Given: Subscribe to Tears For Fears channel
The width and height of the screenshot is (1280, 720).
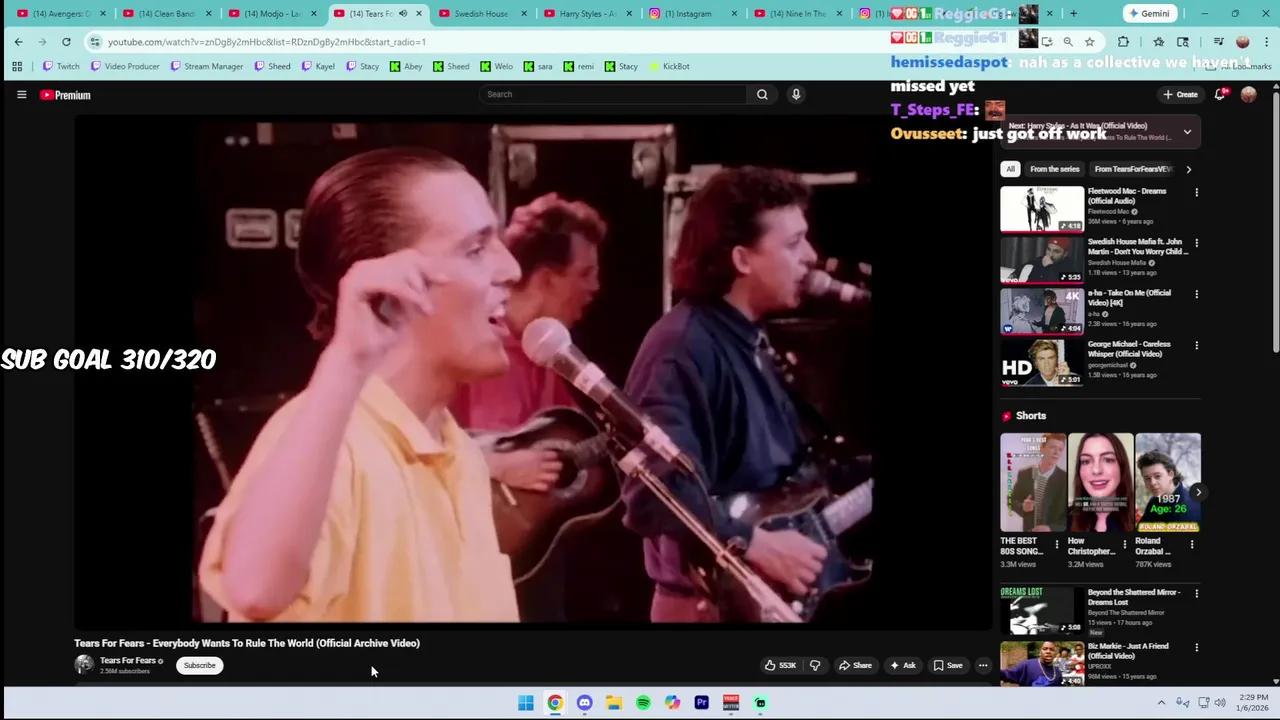Looking at the screenshot, I should [x=199, y=665].
